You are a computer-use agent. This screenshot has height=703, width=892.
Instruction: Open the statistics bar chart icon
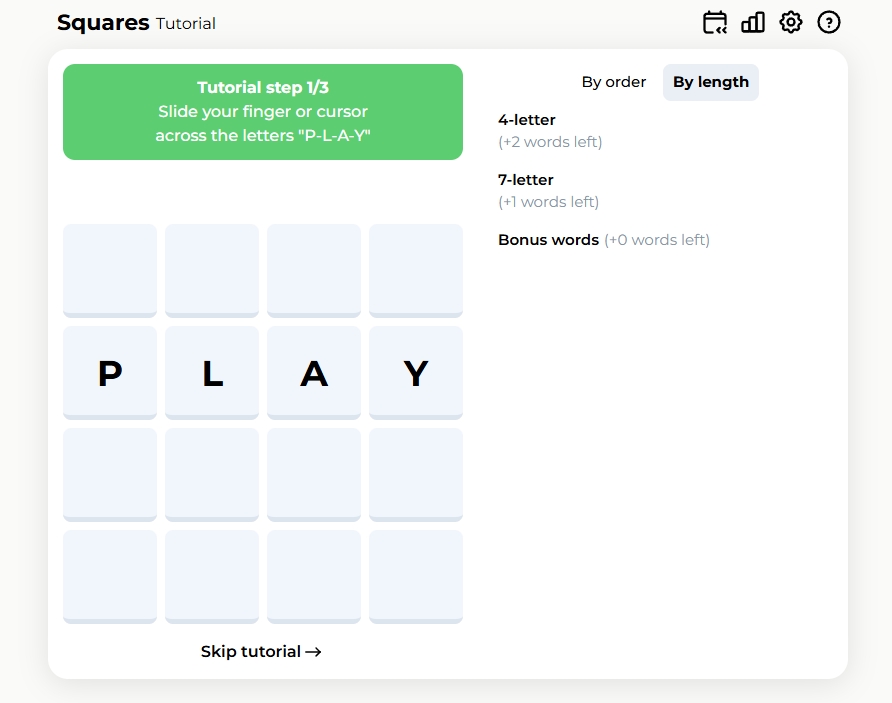coord(753,23)
